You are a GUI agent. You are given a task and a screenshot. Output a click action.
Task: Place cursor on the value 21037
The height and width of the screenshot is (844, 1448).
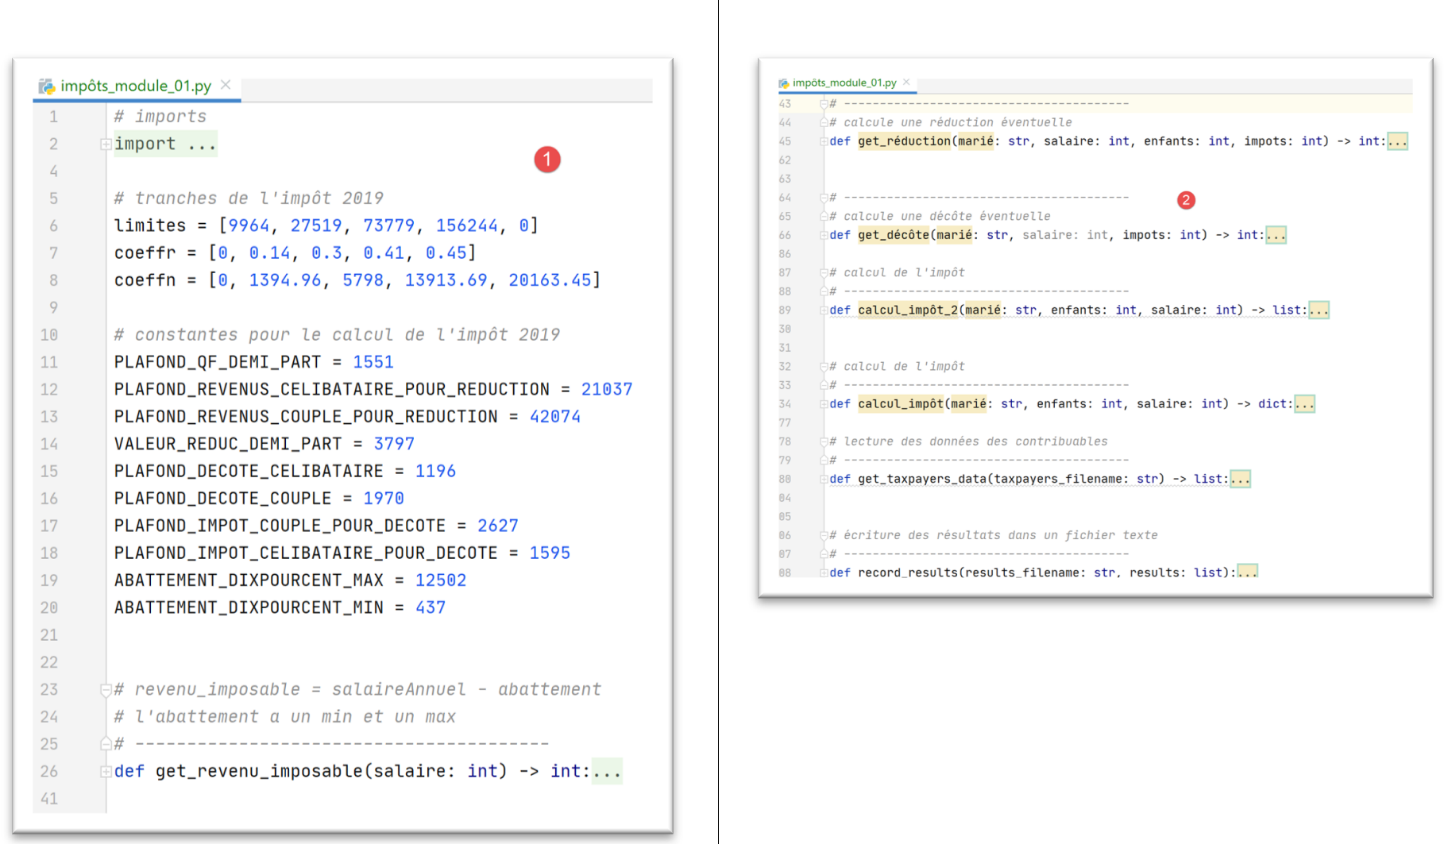coord(606,389)
